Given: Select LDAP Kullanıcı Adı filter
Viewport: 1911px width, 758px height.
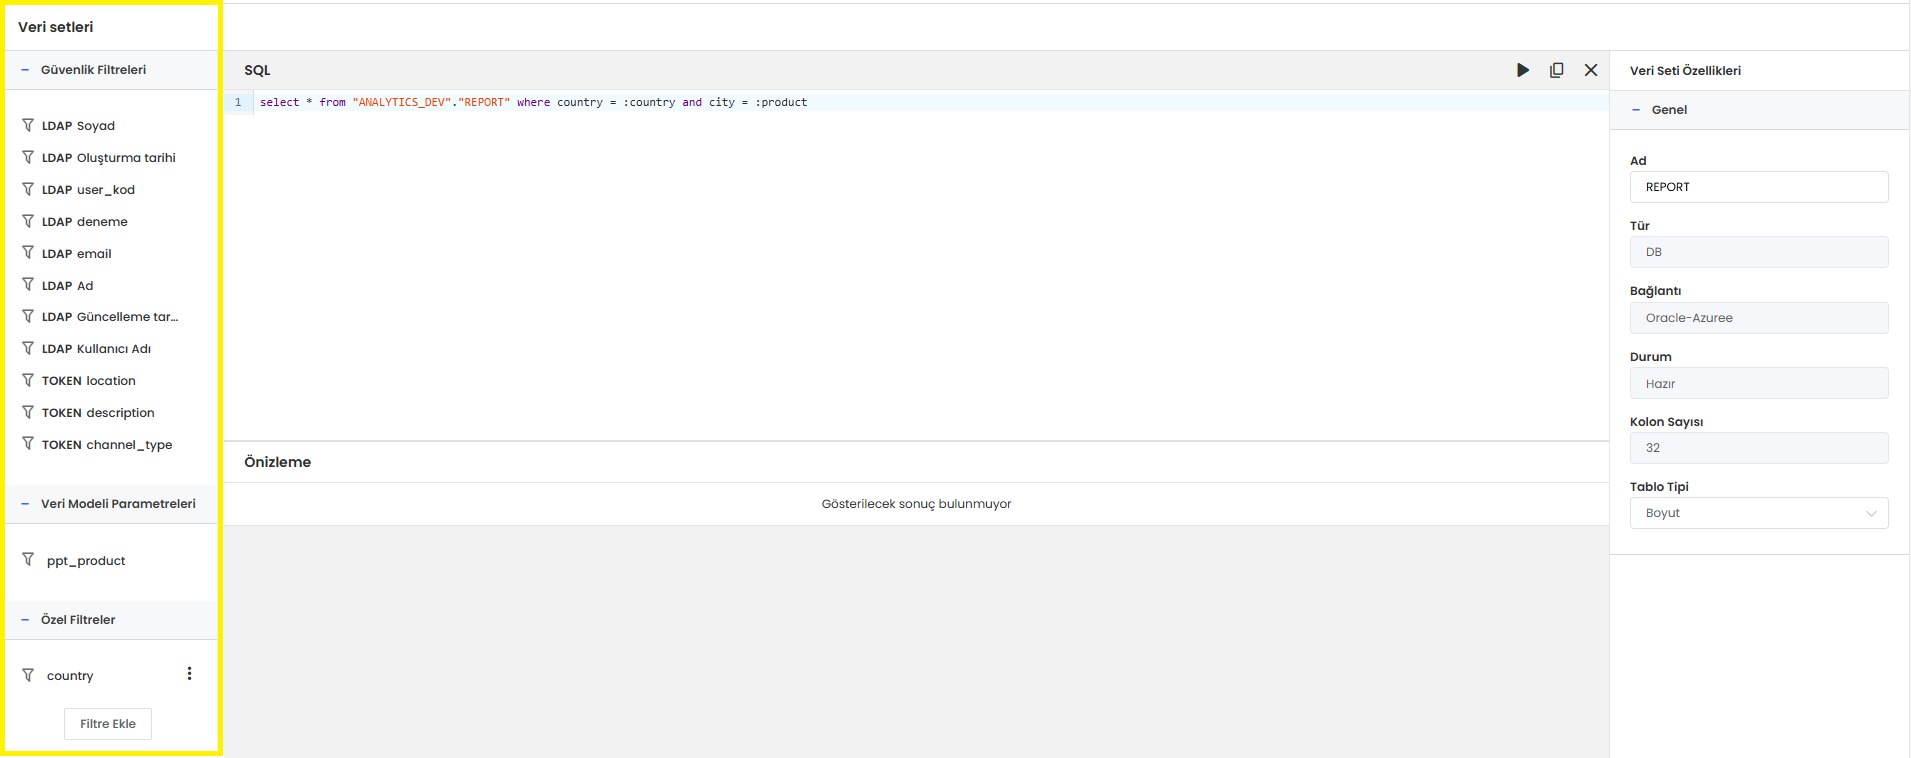Looking at the screenshot, I should 96,349.
